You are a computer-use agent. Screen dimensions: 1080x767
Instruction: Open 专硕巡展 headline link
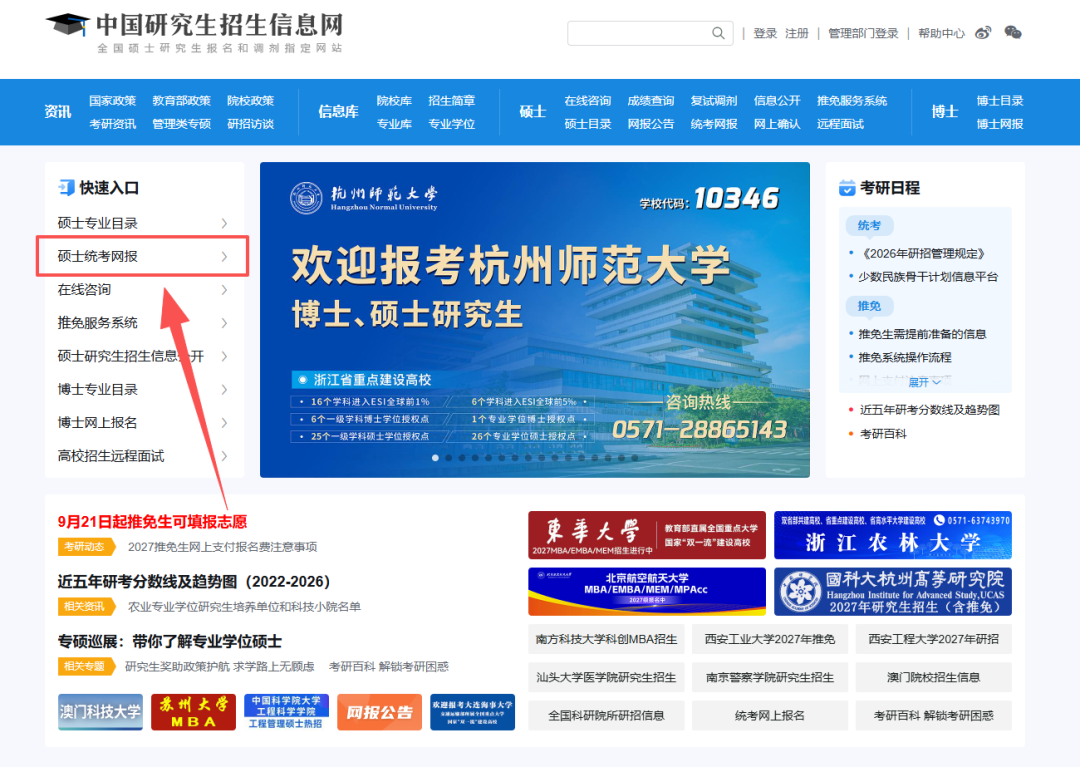tap(169, 642)
